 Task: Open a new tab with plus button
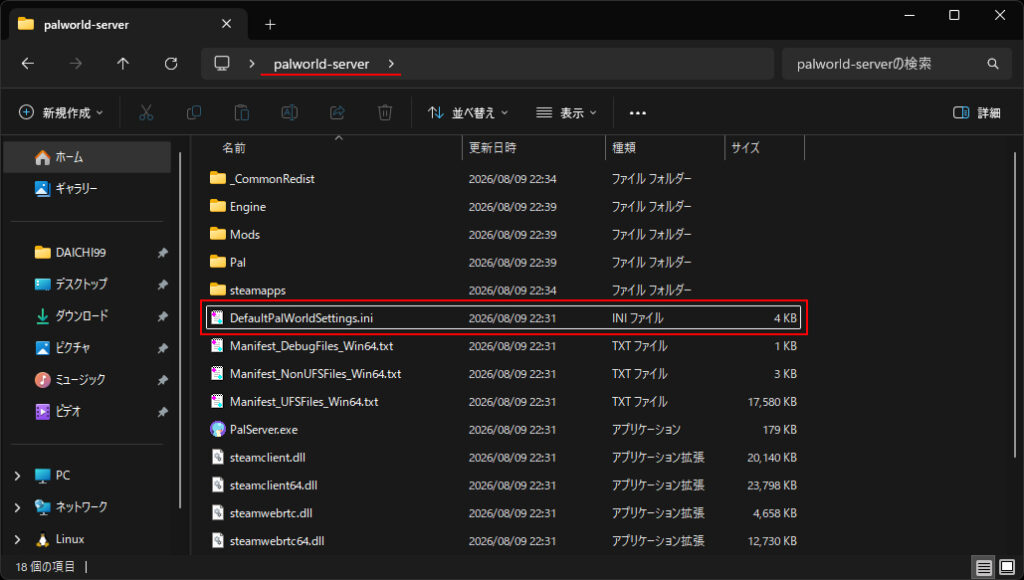click(270, 25)
